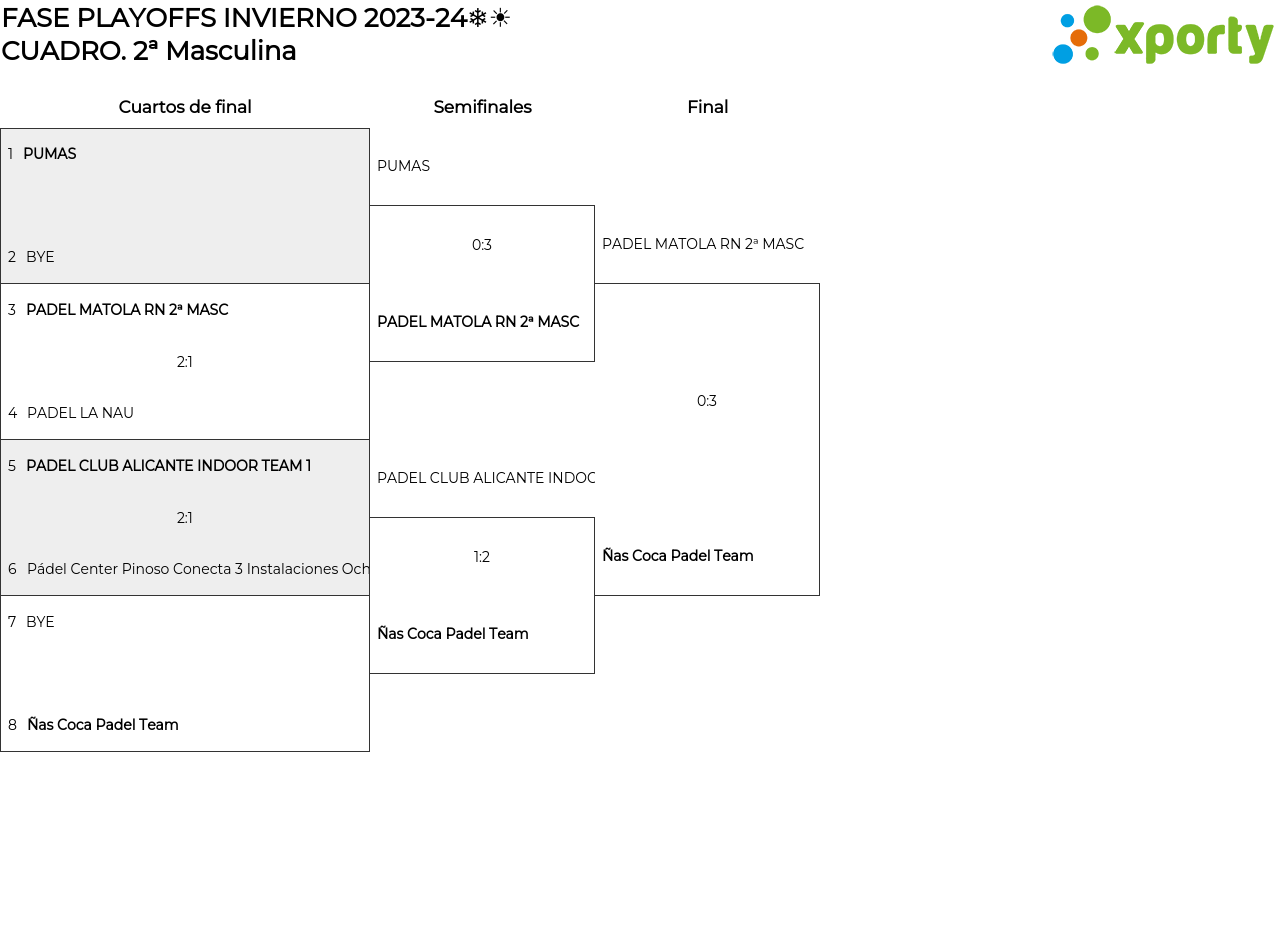Select PUMAS in the quarterfinals

(50, 154)
